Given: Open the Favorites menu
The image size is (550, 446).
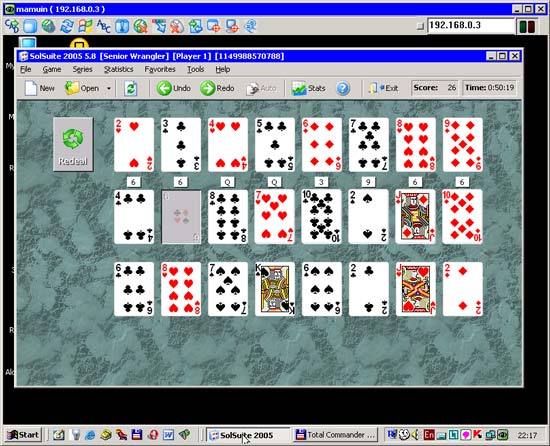Looking at the screenshot, I should pos(160,69).
